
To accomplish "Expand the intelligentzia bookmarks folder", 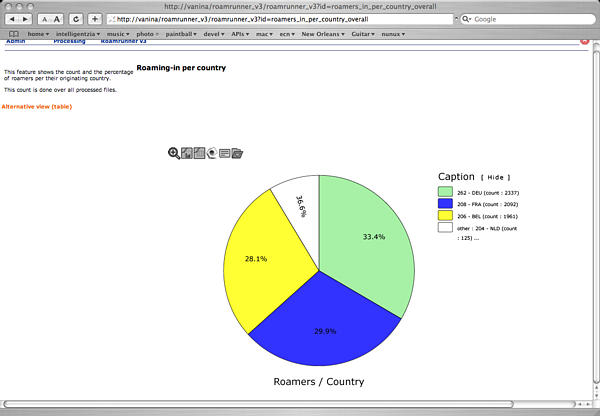I will [x=78, y=34].
